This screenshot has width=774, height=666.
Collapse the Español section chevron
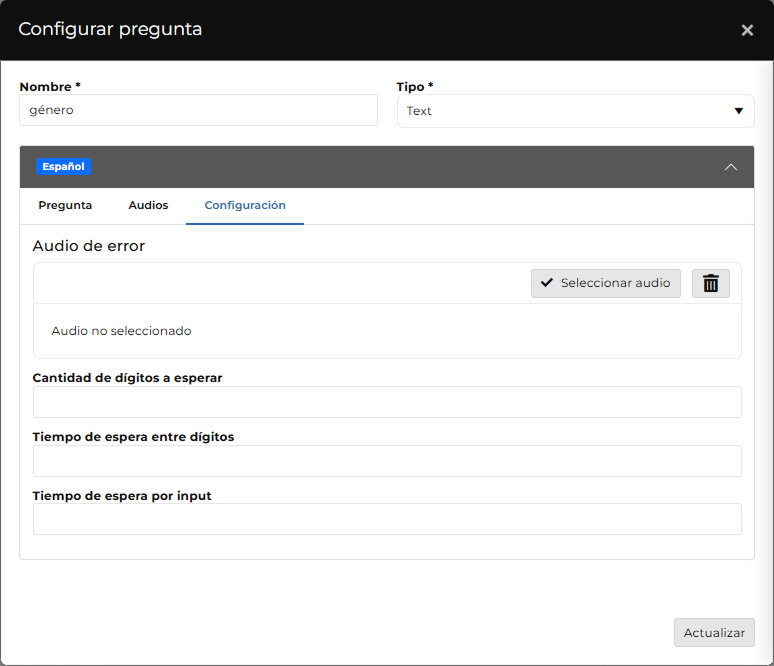click(x=731, y=167)
